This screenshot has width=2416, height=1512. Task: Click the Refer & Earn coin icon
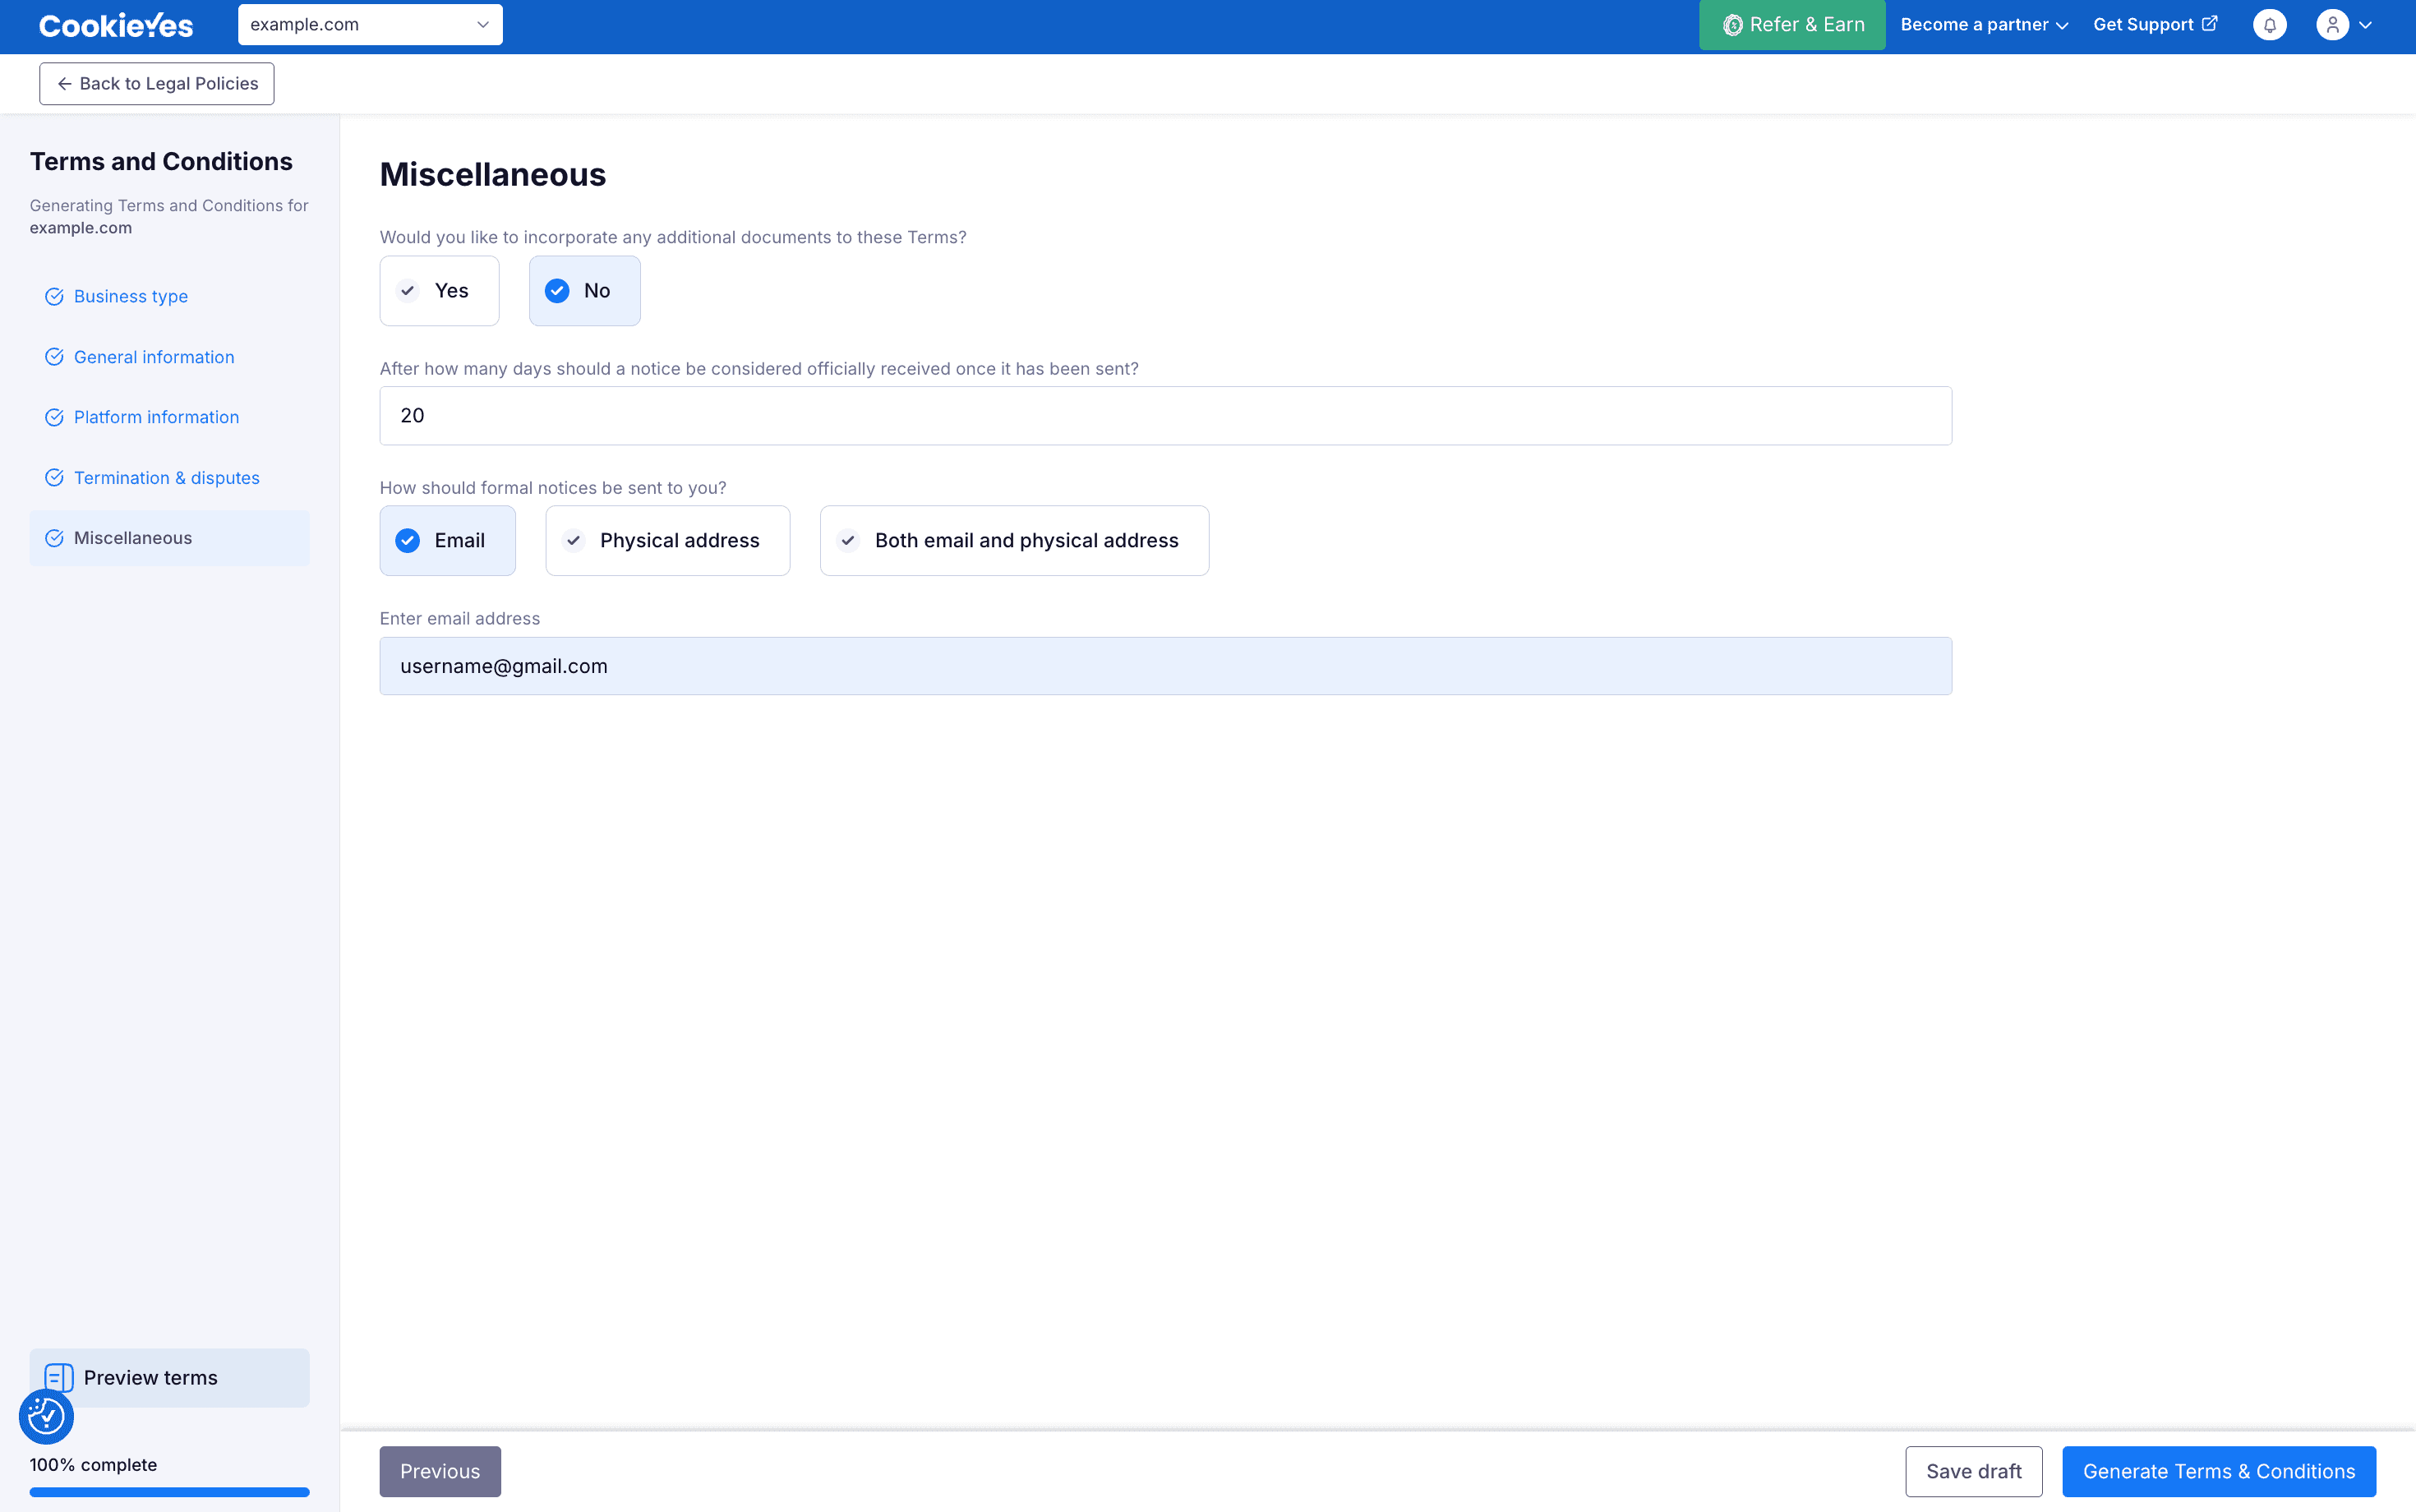tap(1733, 25)
